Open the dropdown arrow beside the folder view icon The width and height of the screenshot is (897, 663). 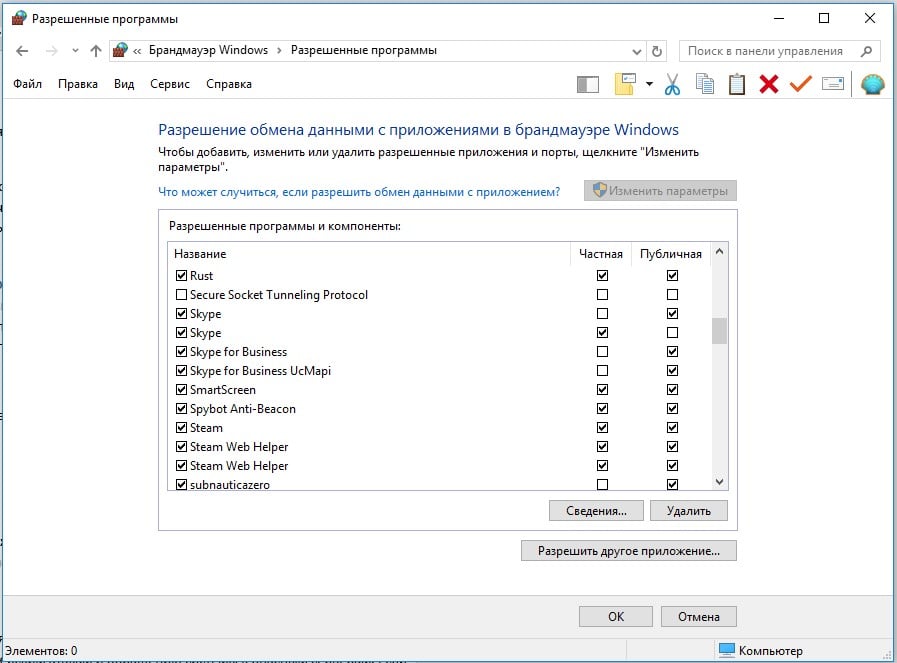[649, 84]
